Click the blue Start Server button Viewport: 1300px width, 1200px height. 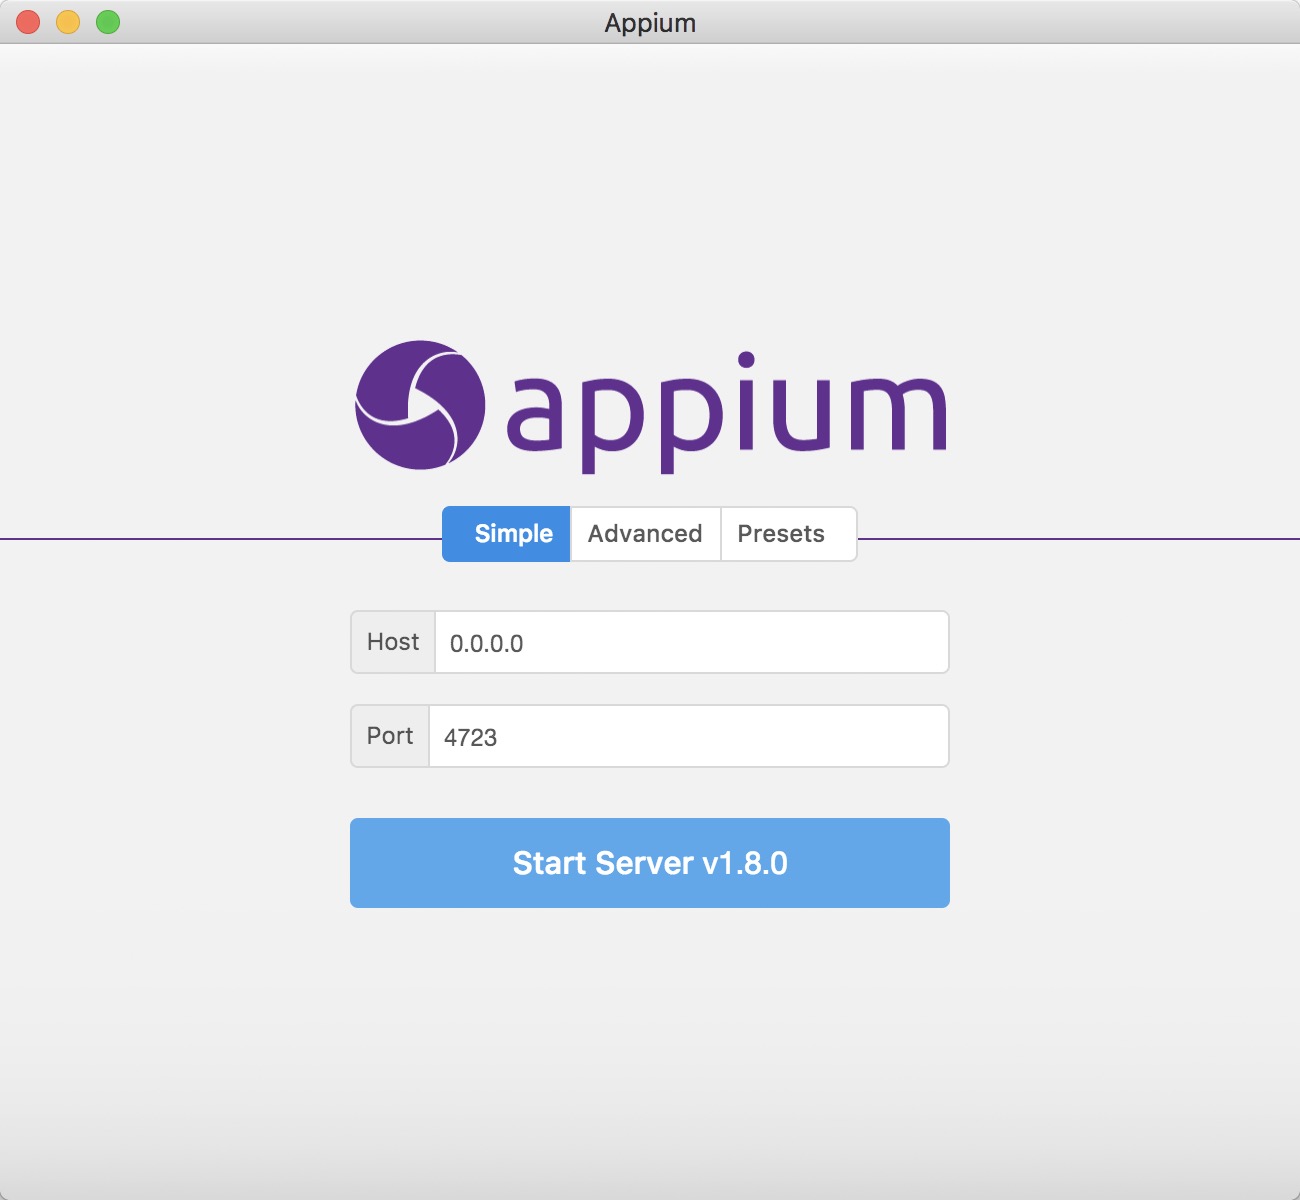[649, 862]
